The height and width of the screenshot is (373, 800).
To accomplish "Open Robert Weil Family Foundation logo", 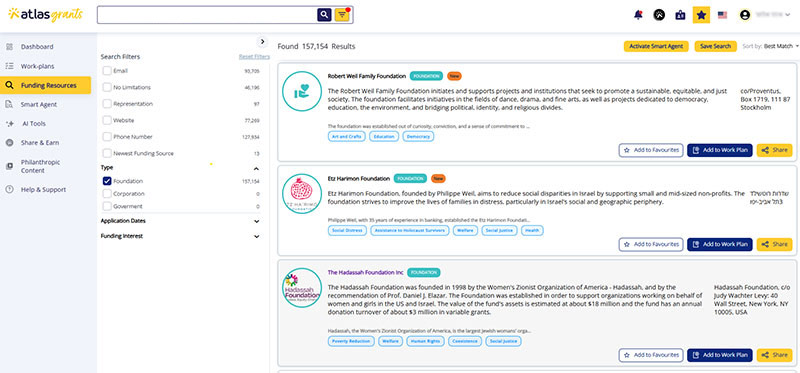I will (x=302, y=91).
